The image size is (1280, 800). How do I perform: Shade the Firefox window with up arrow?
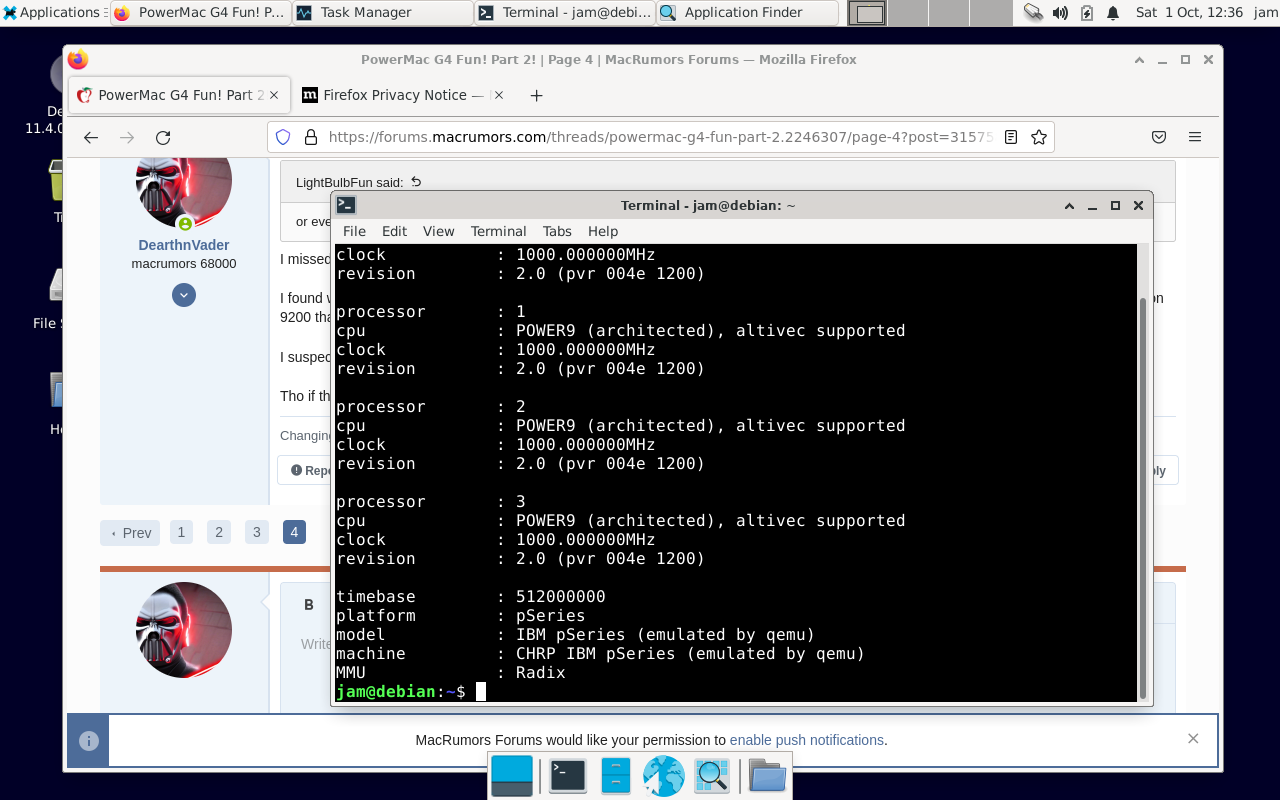click(1140, 59)
